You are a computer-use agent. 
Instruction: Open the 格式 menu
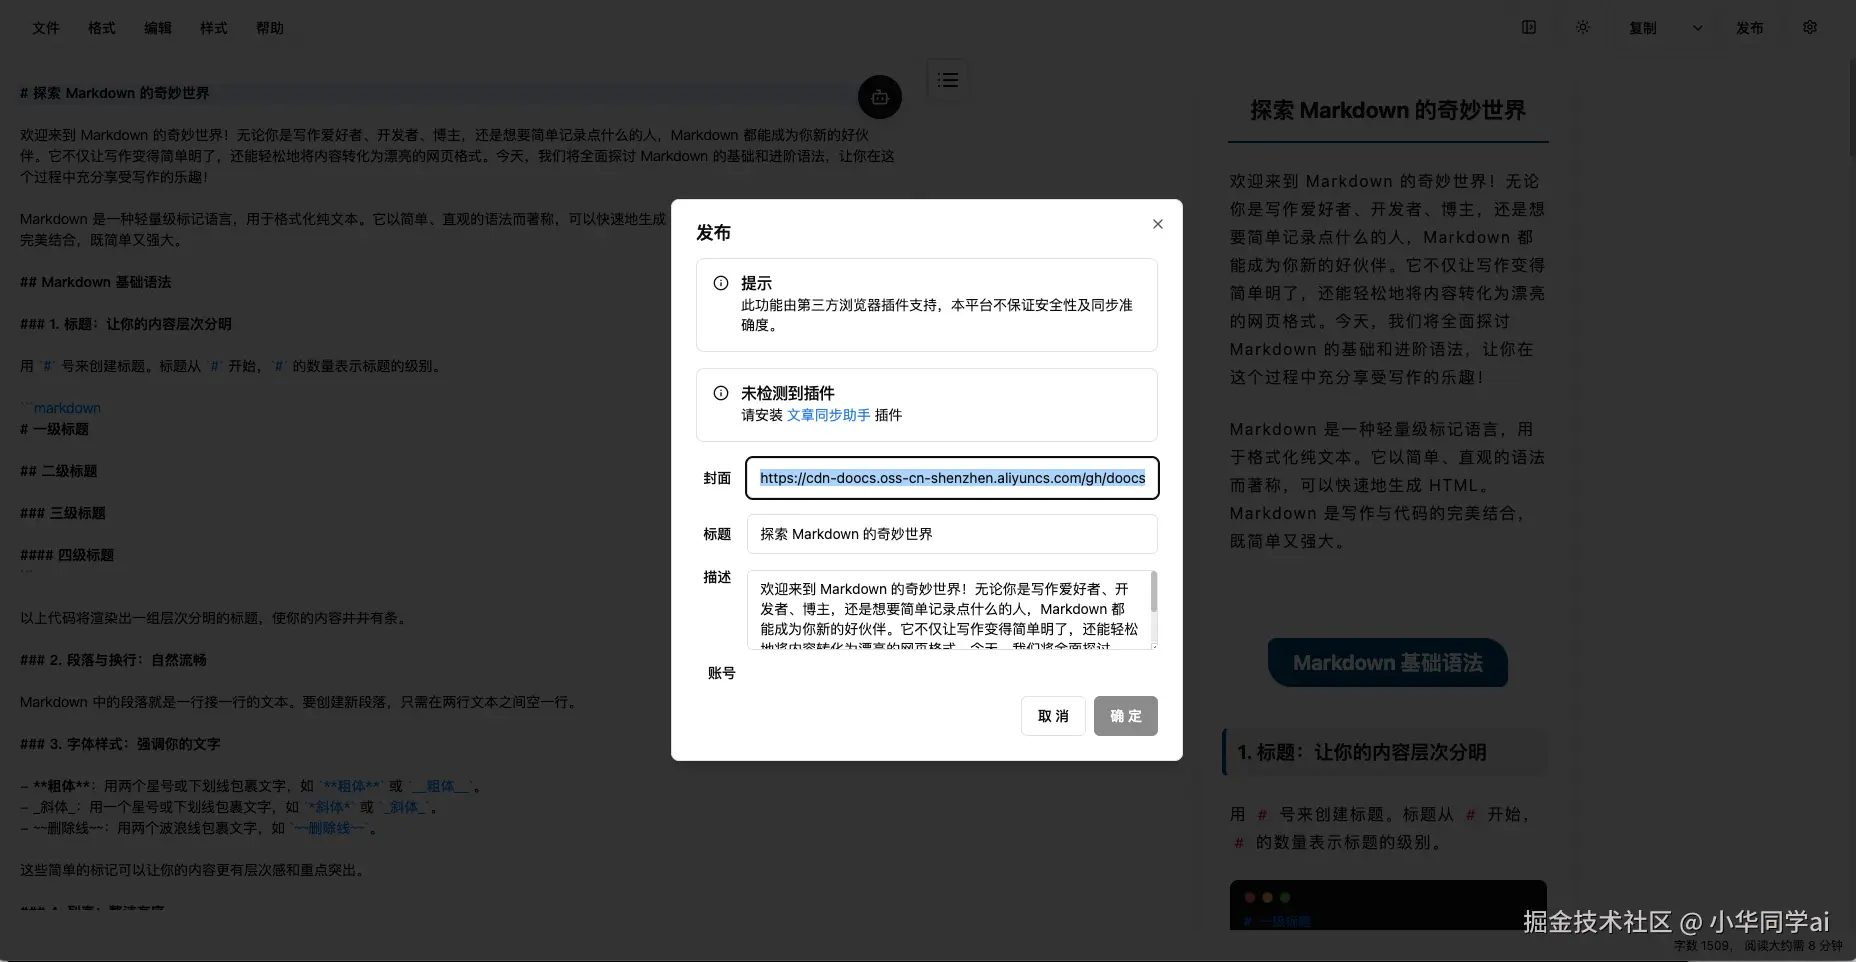click(102, 28)
